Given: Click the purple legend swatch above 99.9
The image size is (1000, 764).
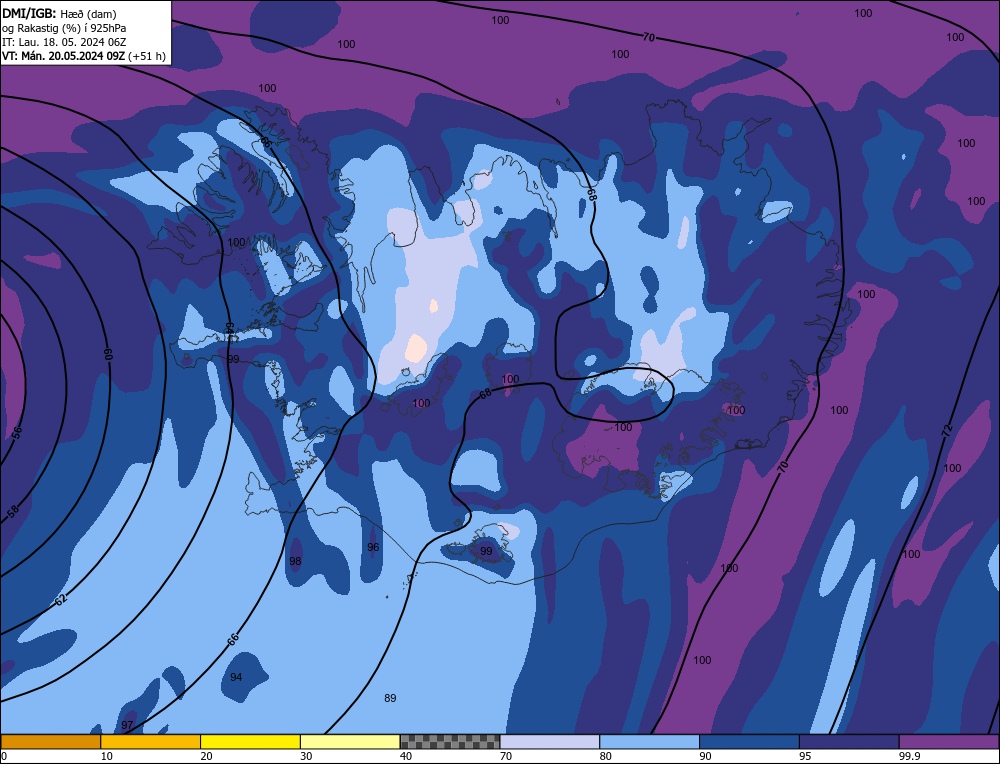Looking at the screenshot, I should (x=949, y=742).
